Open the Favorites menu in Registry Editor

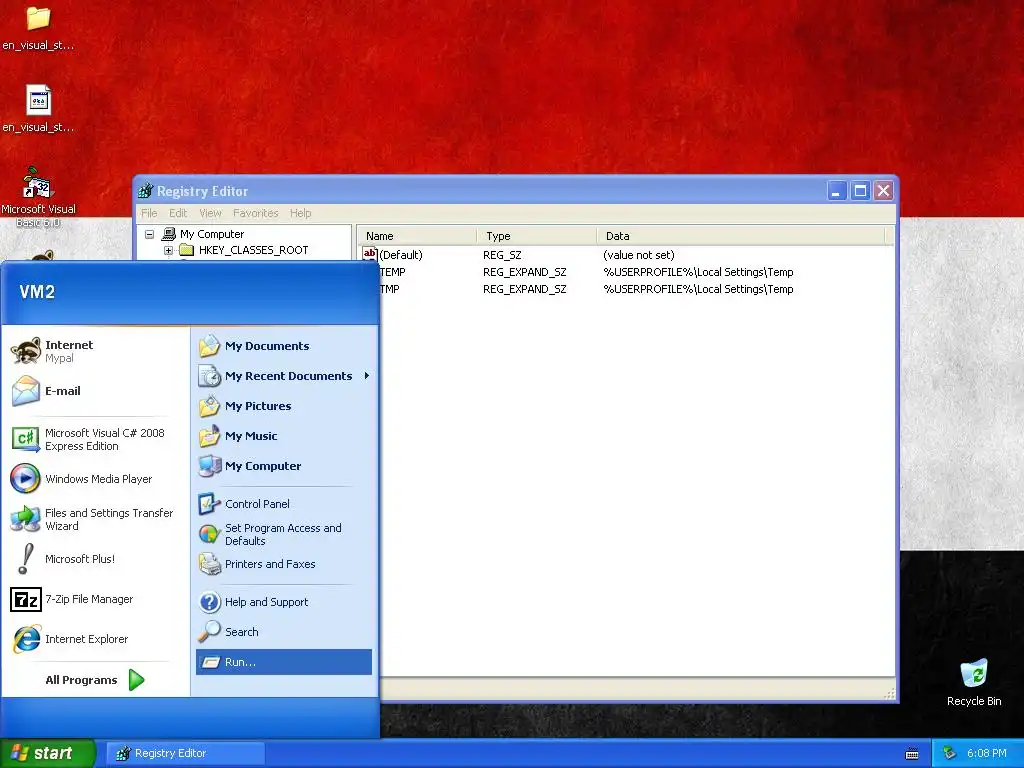(255, 213)
